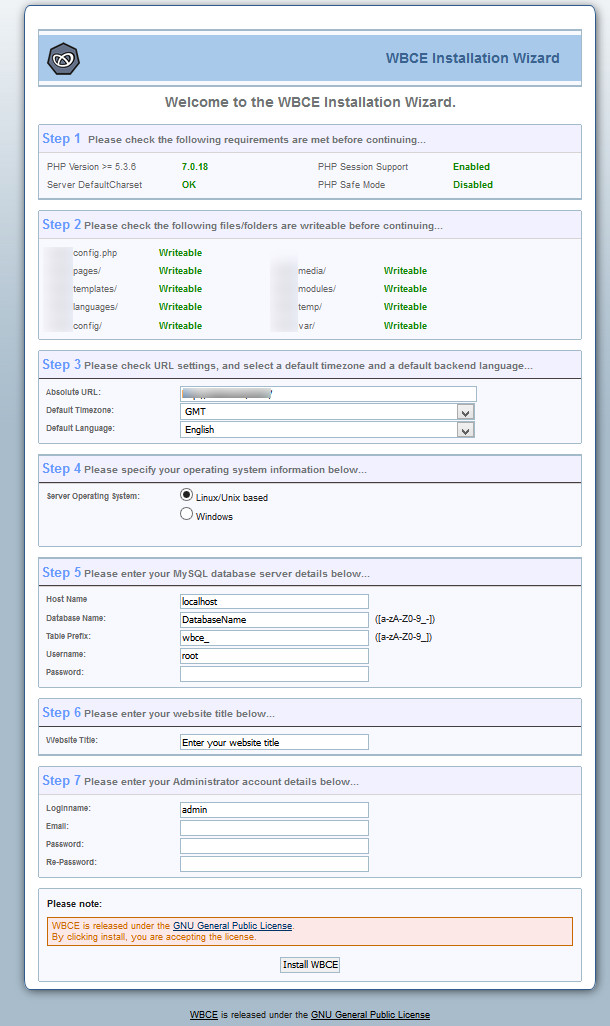Focus the MySQL database Password field
This screenshot has width=610, height=1026.
point(274,674)
